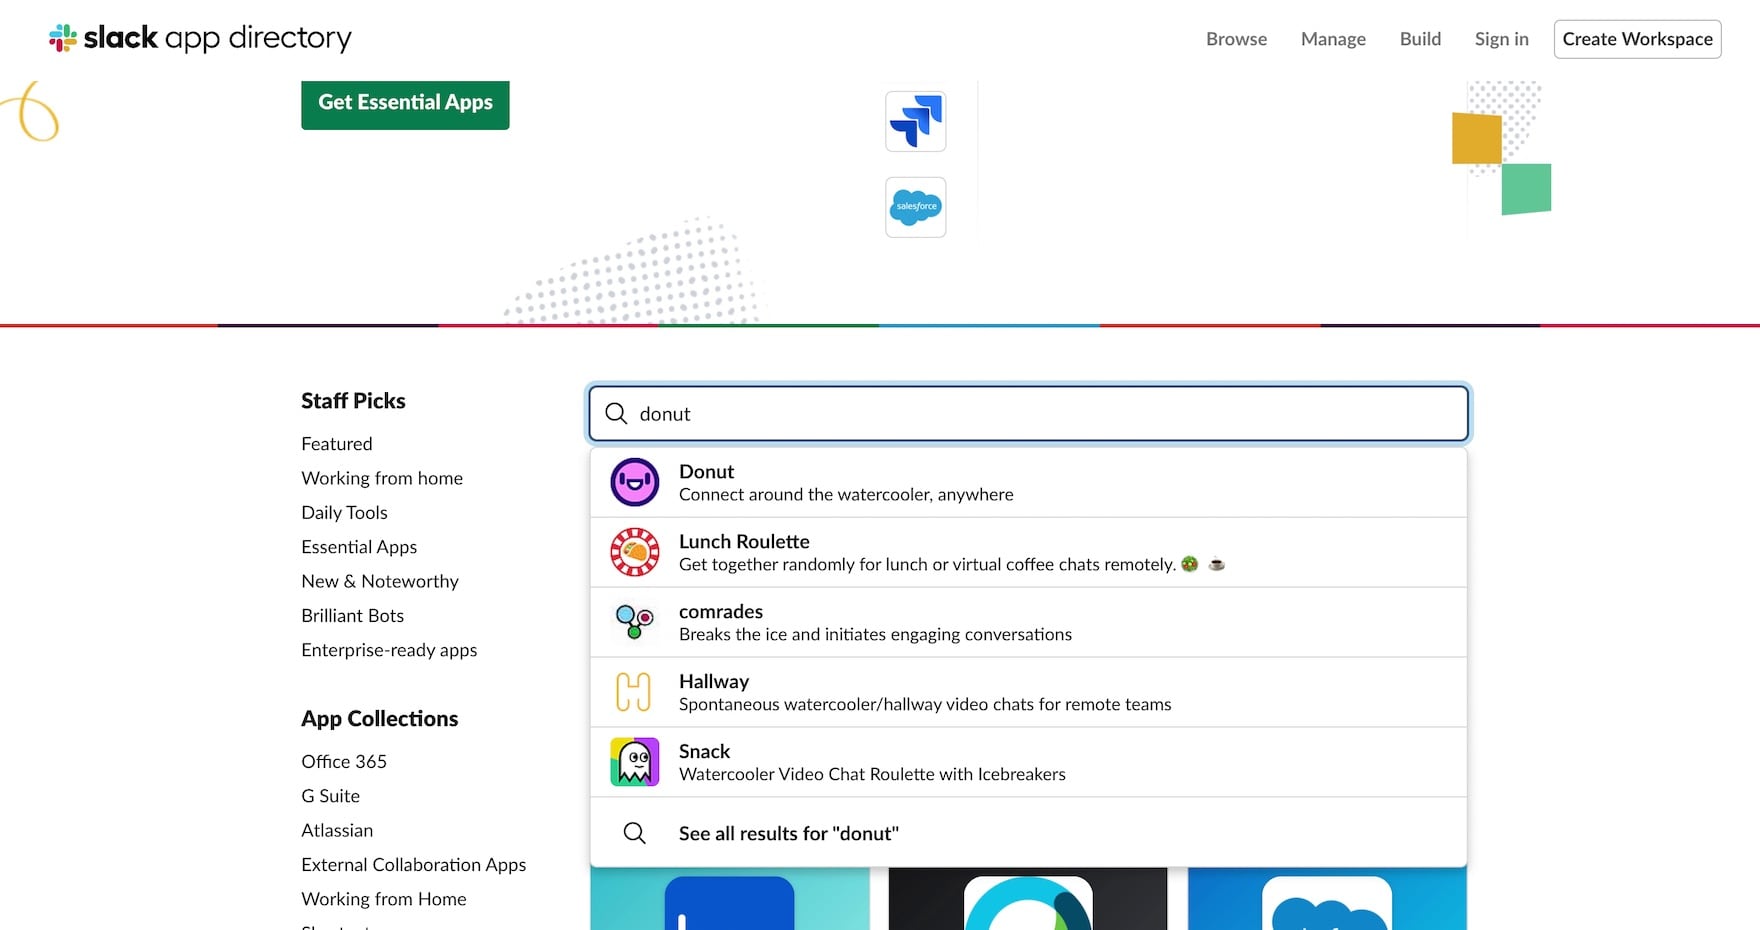
Task: See all results for "donut"
Action: [x=788, y=833]
